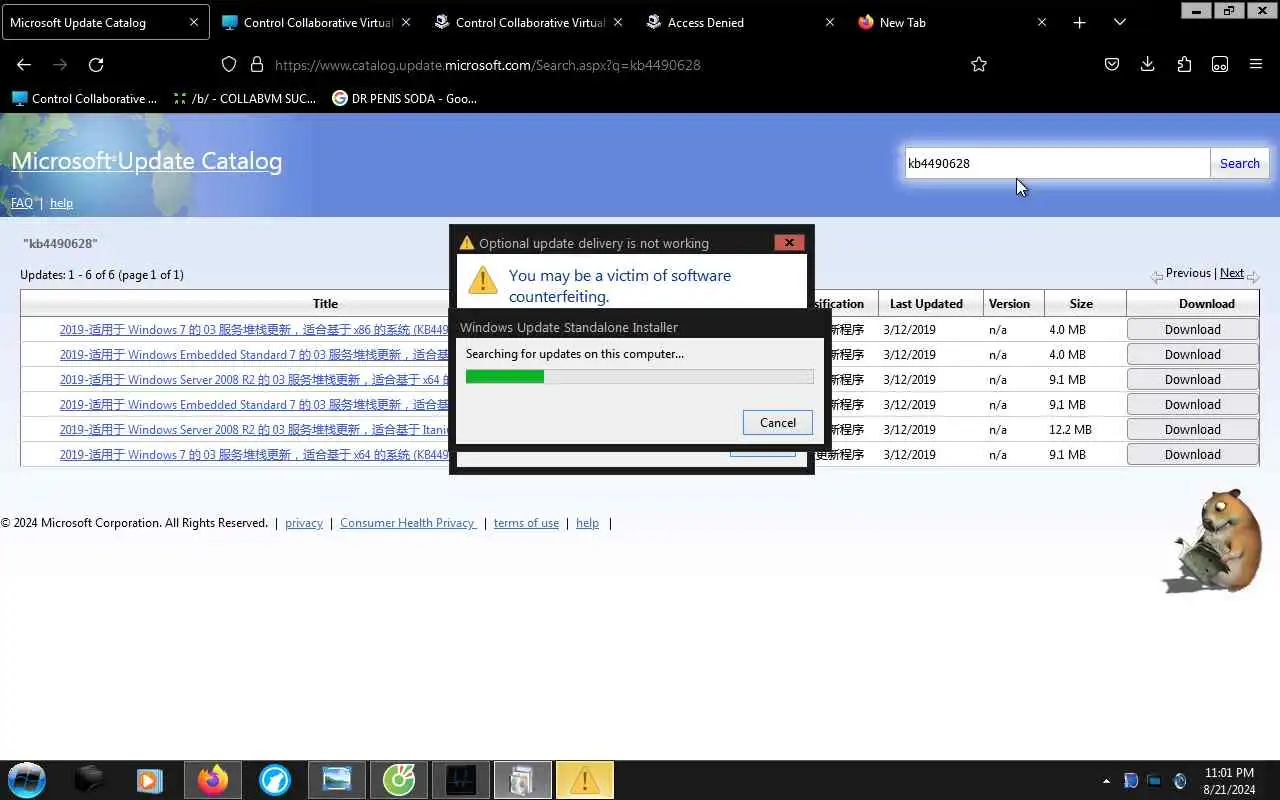Screen dimensions: 1280x800
Task: Open the Consumer Health Privacy link
Action: click(408, 522)
